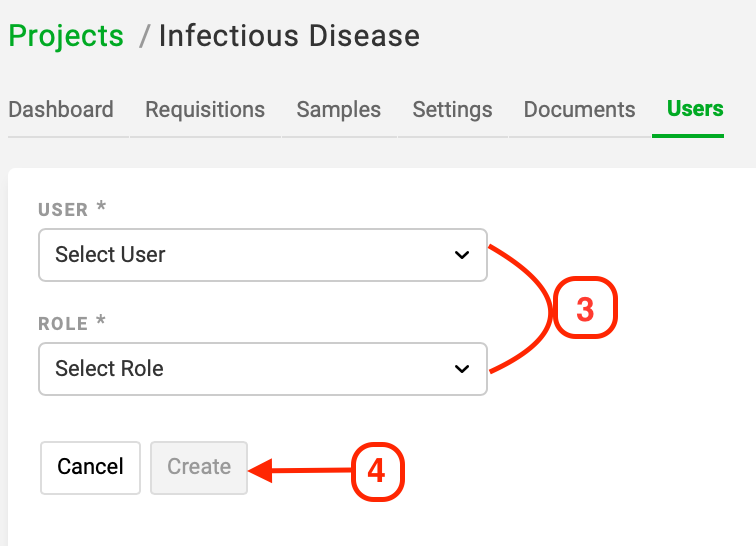Open the Requisitions tab
This screenshot has height=546, width=756.
[x=205, y=110]
